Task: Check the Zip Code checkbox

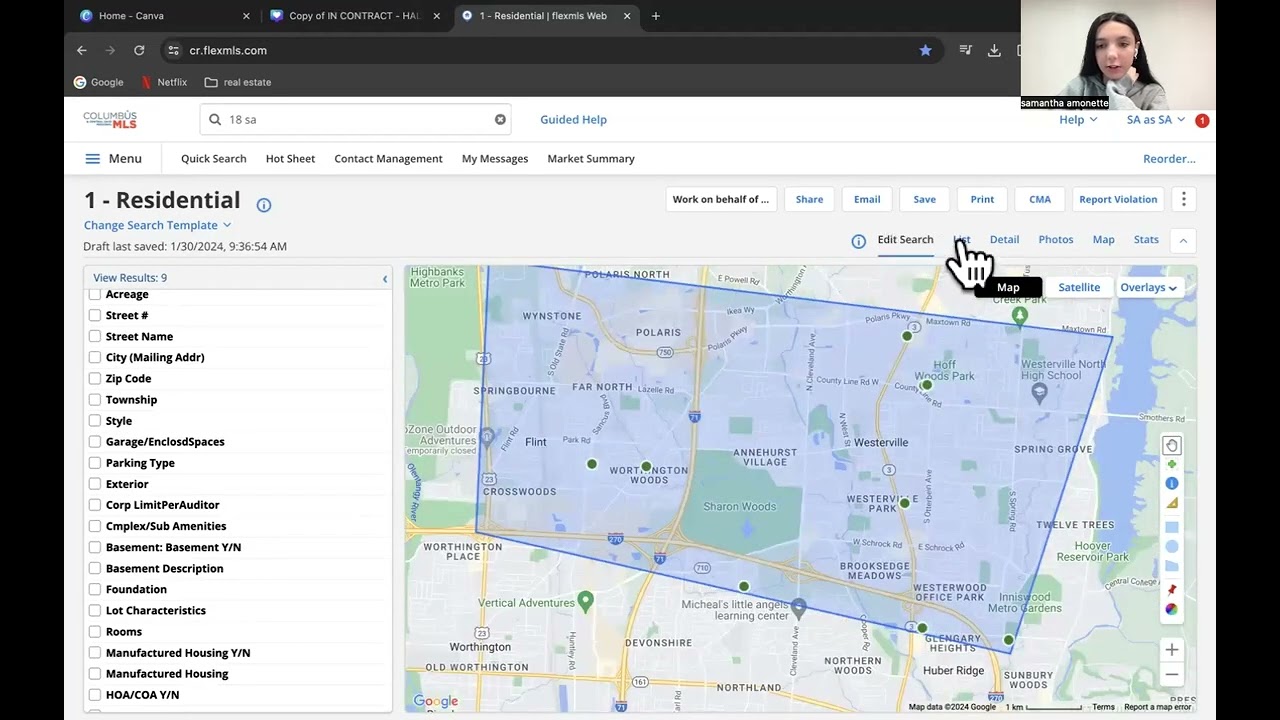Action: pos(95,378)
